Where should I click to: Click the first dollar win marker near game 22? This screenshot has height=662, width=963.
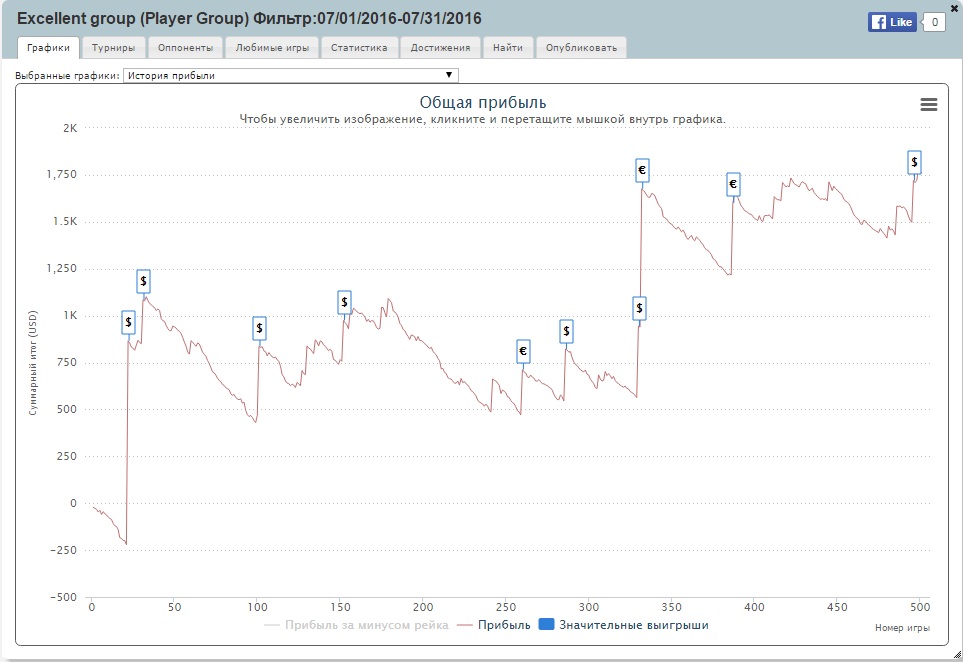128,322
